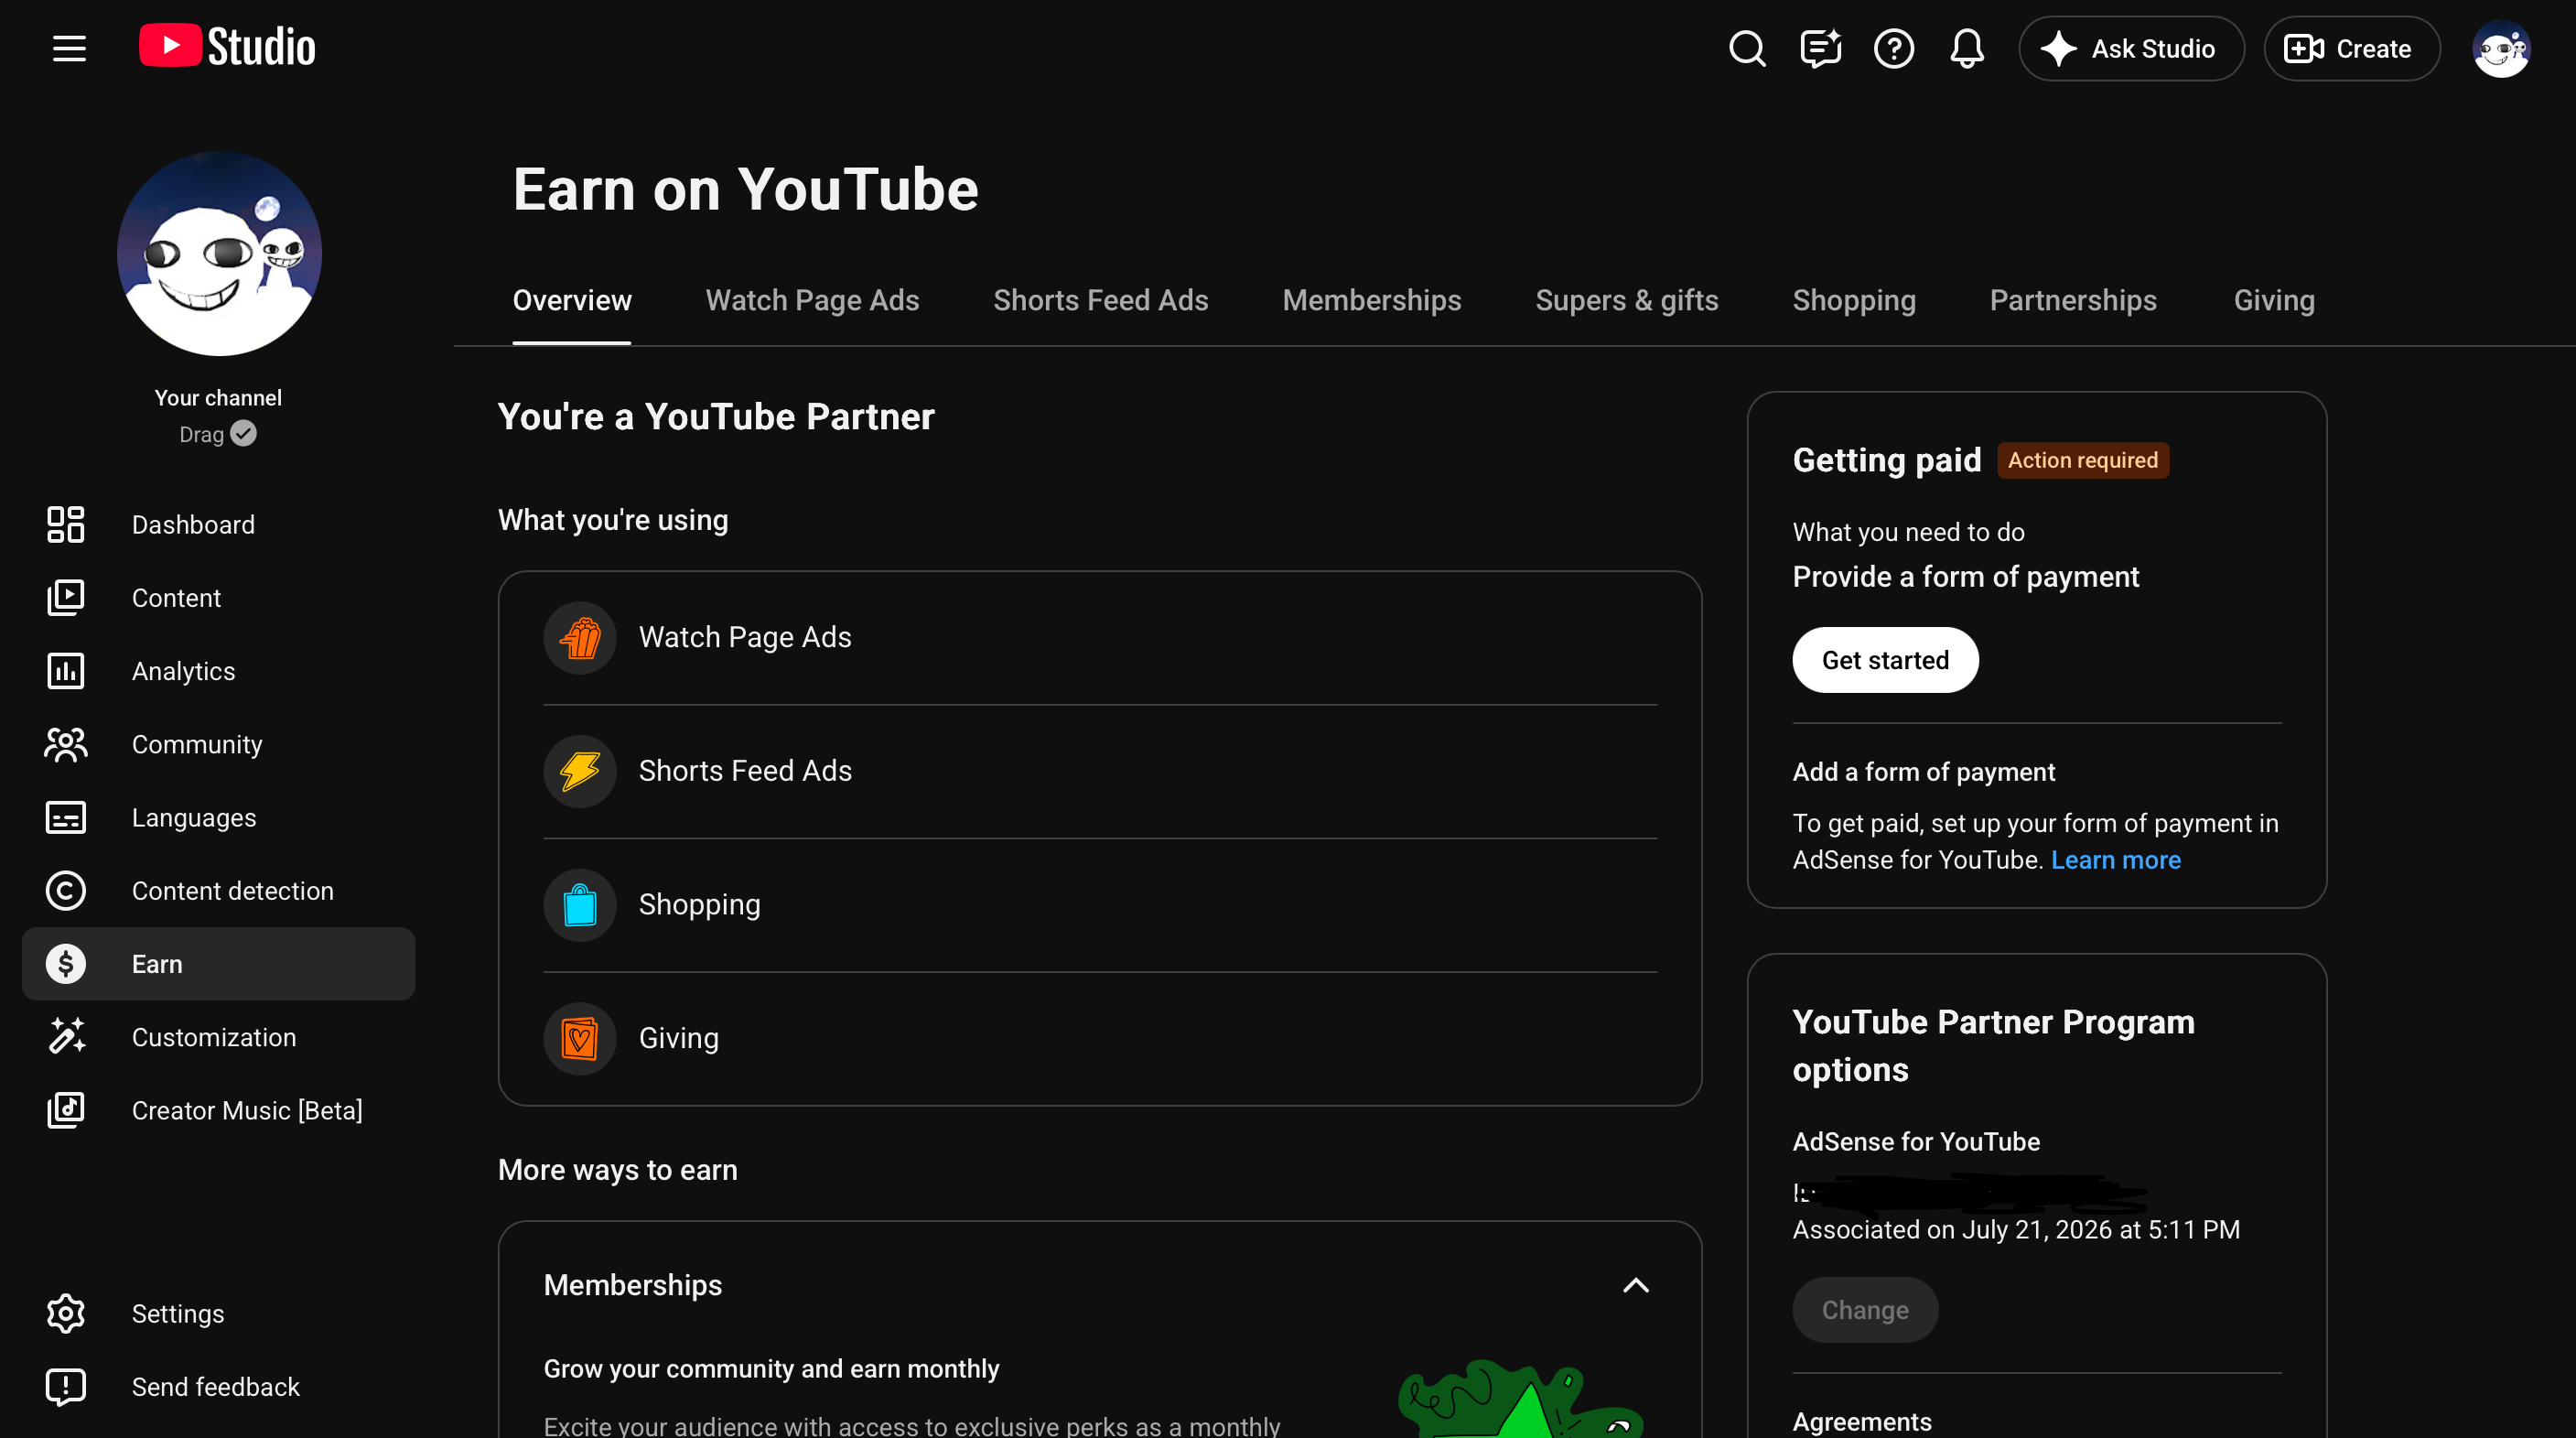Click the Creator Music note icon
This screenshot has width=2576, height=1438.
[x=66, y=1110]
